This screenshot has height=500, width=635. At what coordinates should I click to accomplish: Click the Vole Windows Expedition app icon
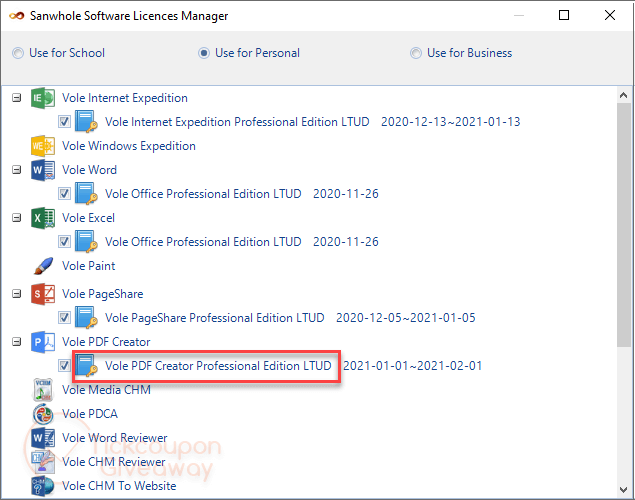coord(43,146)
